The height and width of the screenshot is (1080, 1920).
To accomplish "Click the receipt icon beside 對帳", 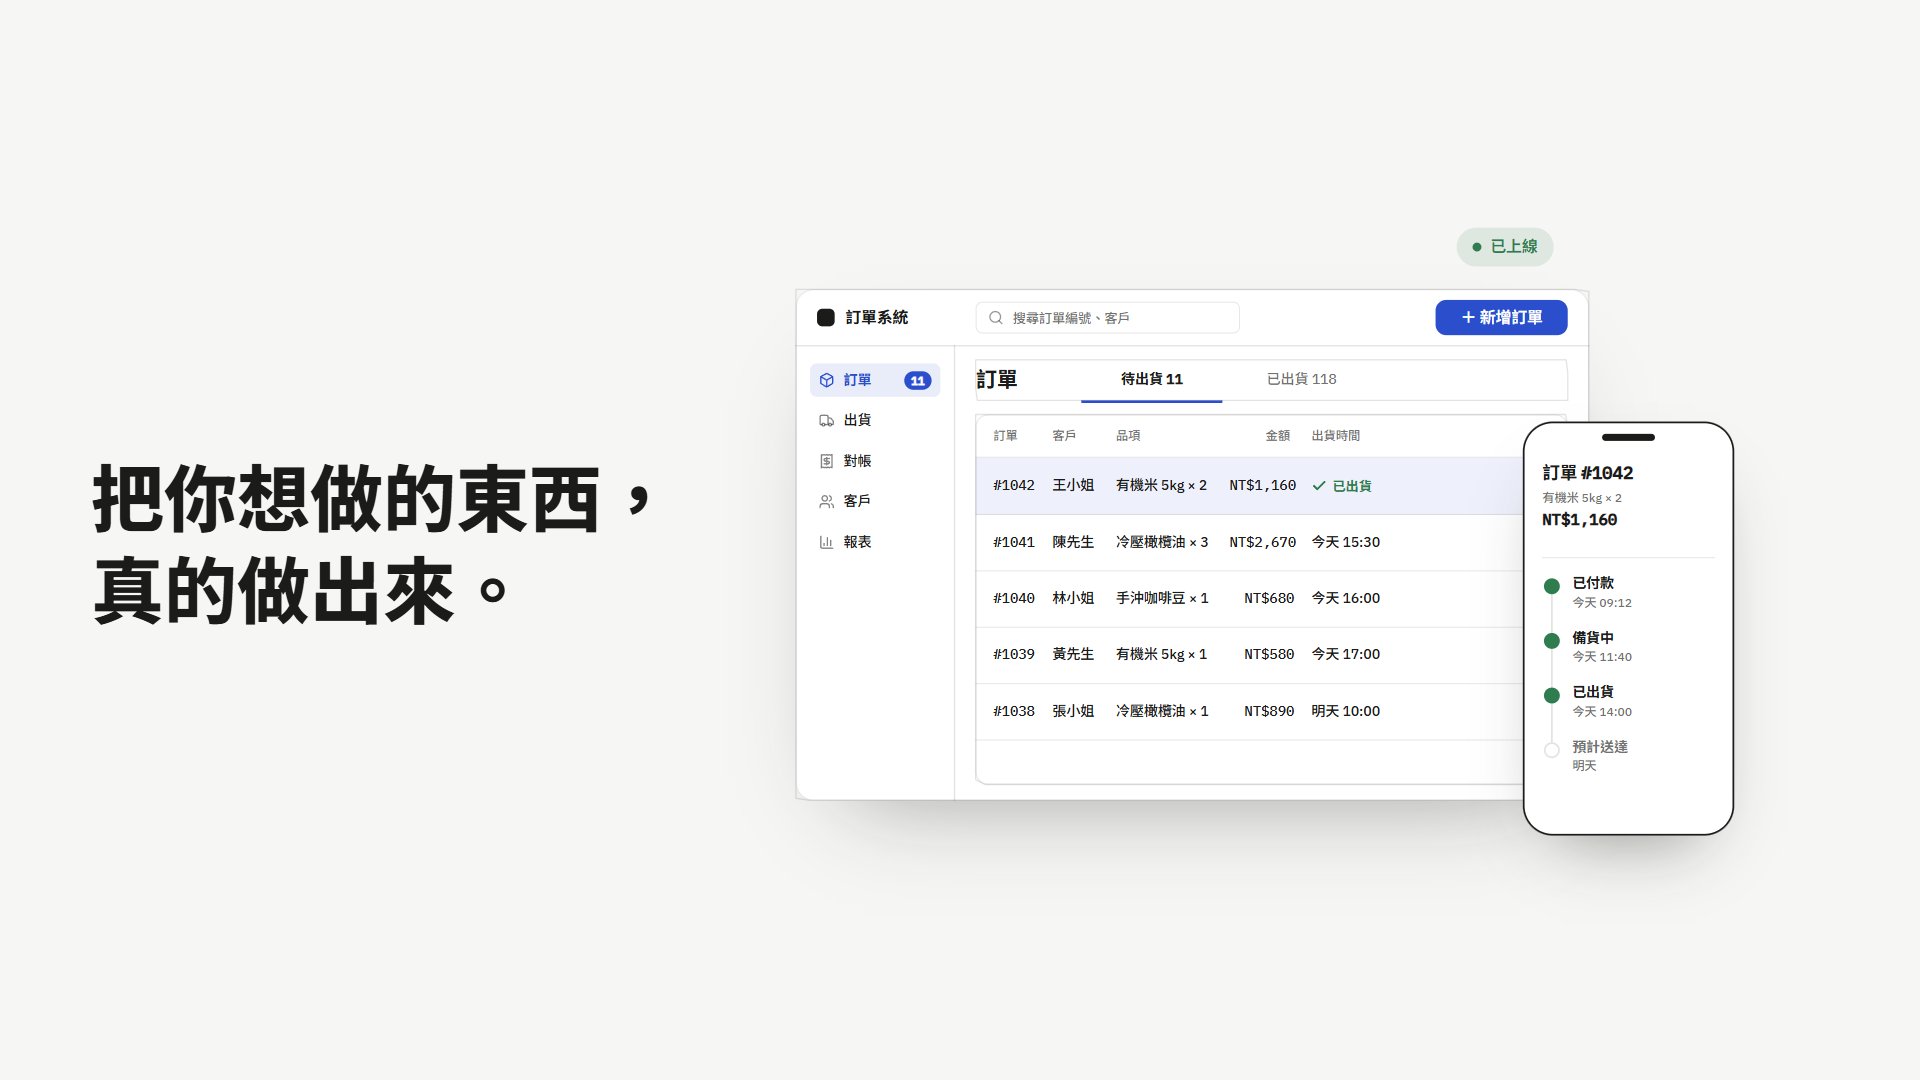I will coord(826,461).
